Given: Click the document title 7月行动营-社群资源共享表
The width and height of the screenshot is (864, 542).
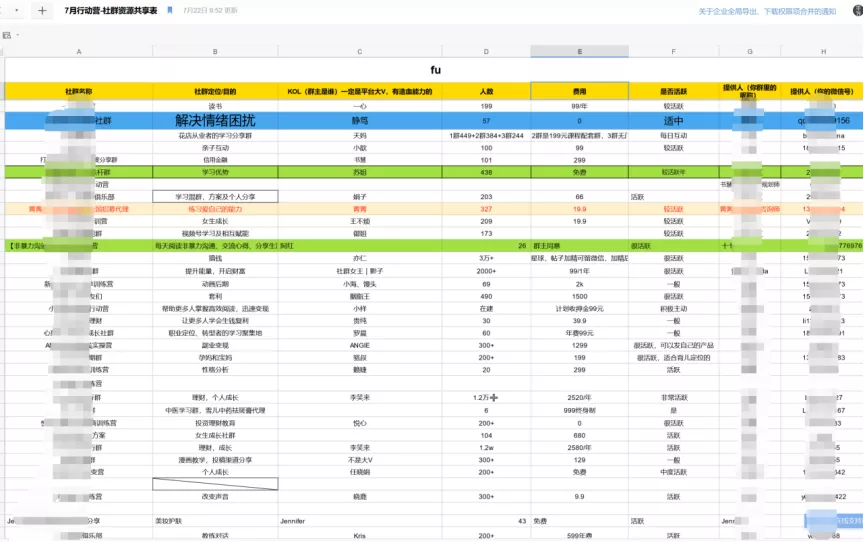Looking at the screenshot, I should (x=111, y=10).
